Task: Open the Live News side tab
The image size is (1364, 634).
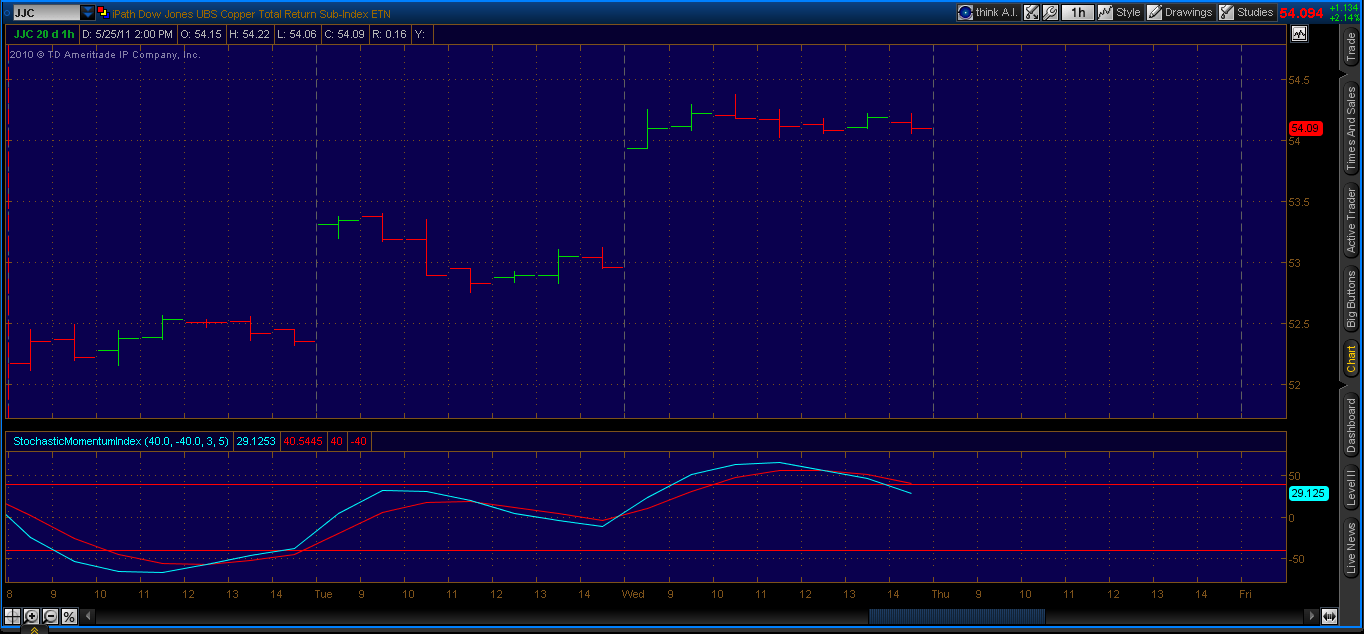Action: tap(1351, 549)
